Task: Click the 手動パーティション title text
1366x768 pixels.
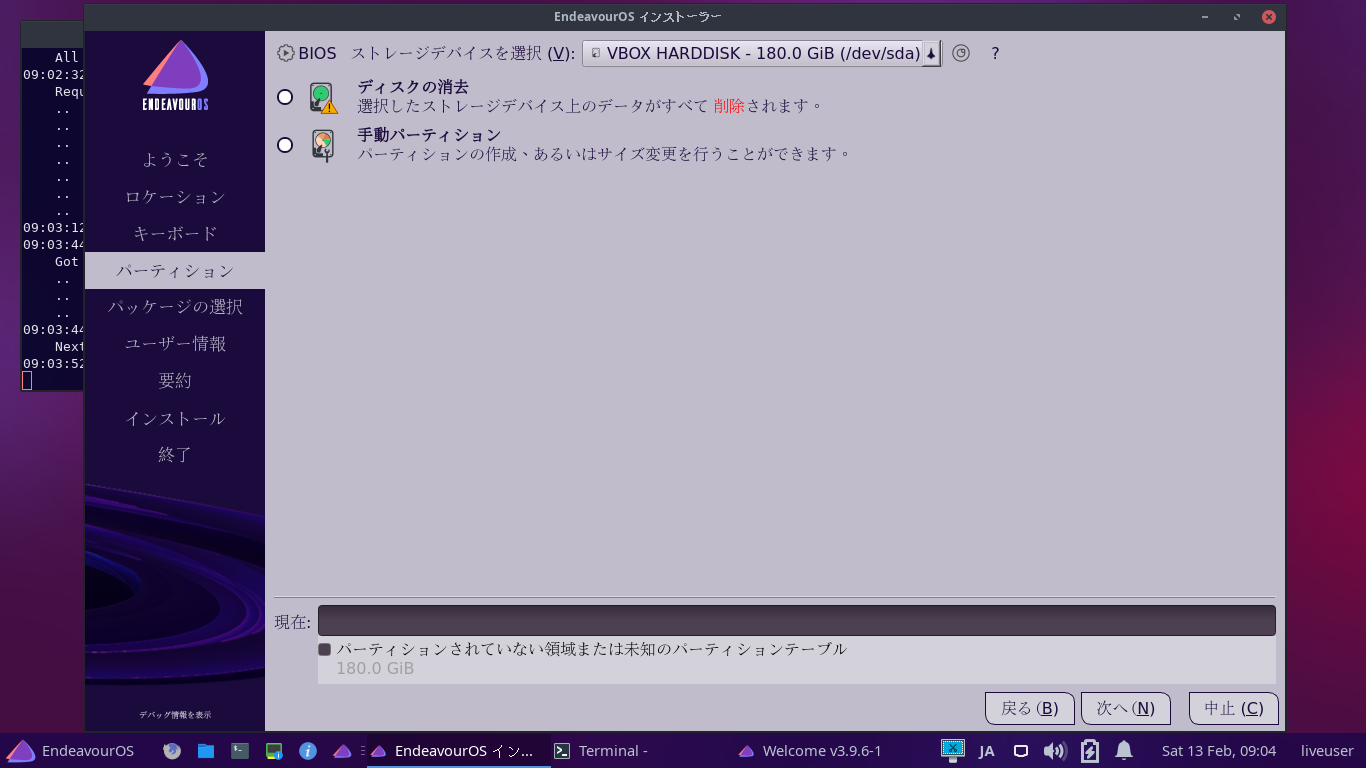Action: [x=429, y=135]
